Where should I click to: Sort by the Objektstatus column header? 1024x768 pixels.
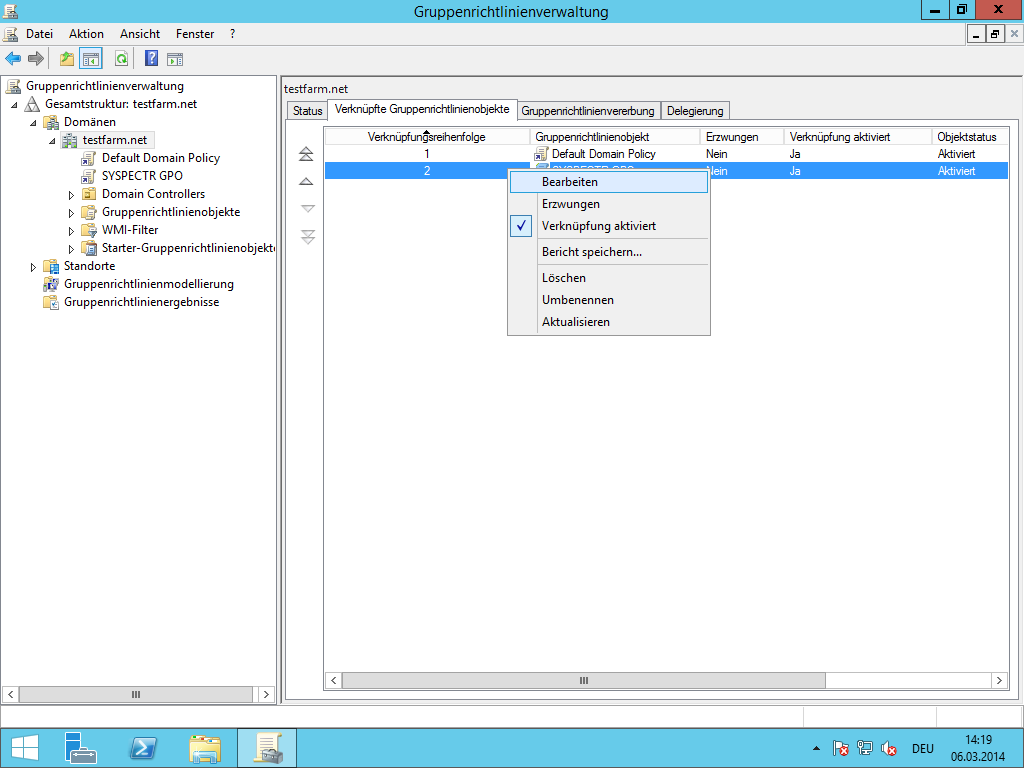(969, 137)
